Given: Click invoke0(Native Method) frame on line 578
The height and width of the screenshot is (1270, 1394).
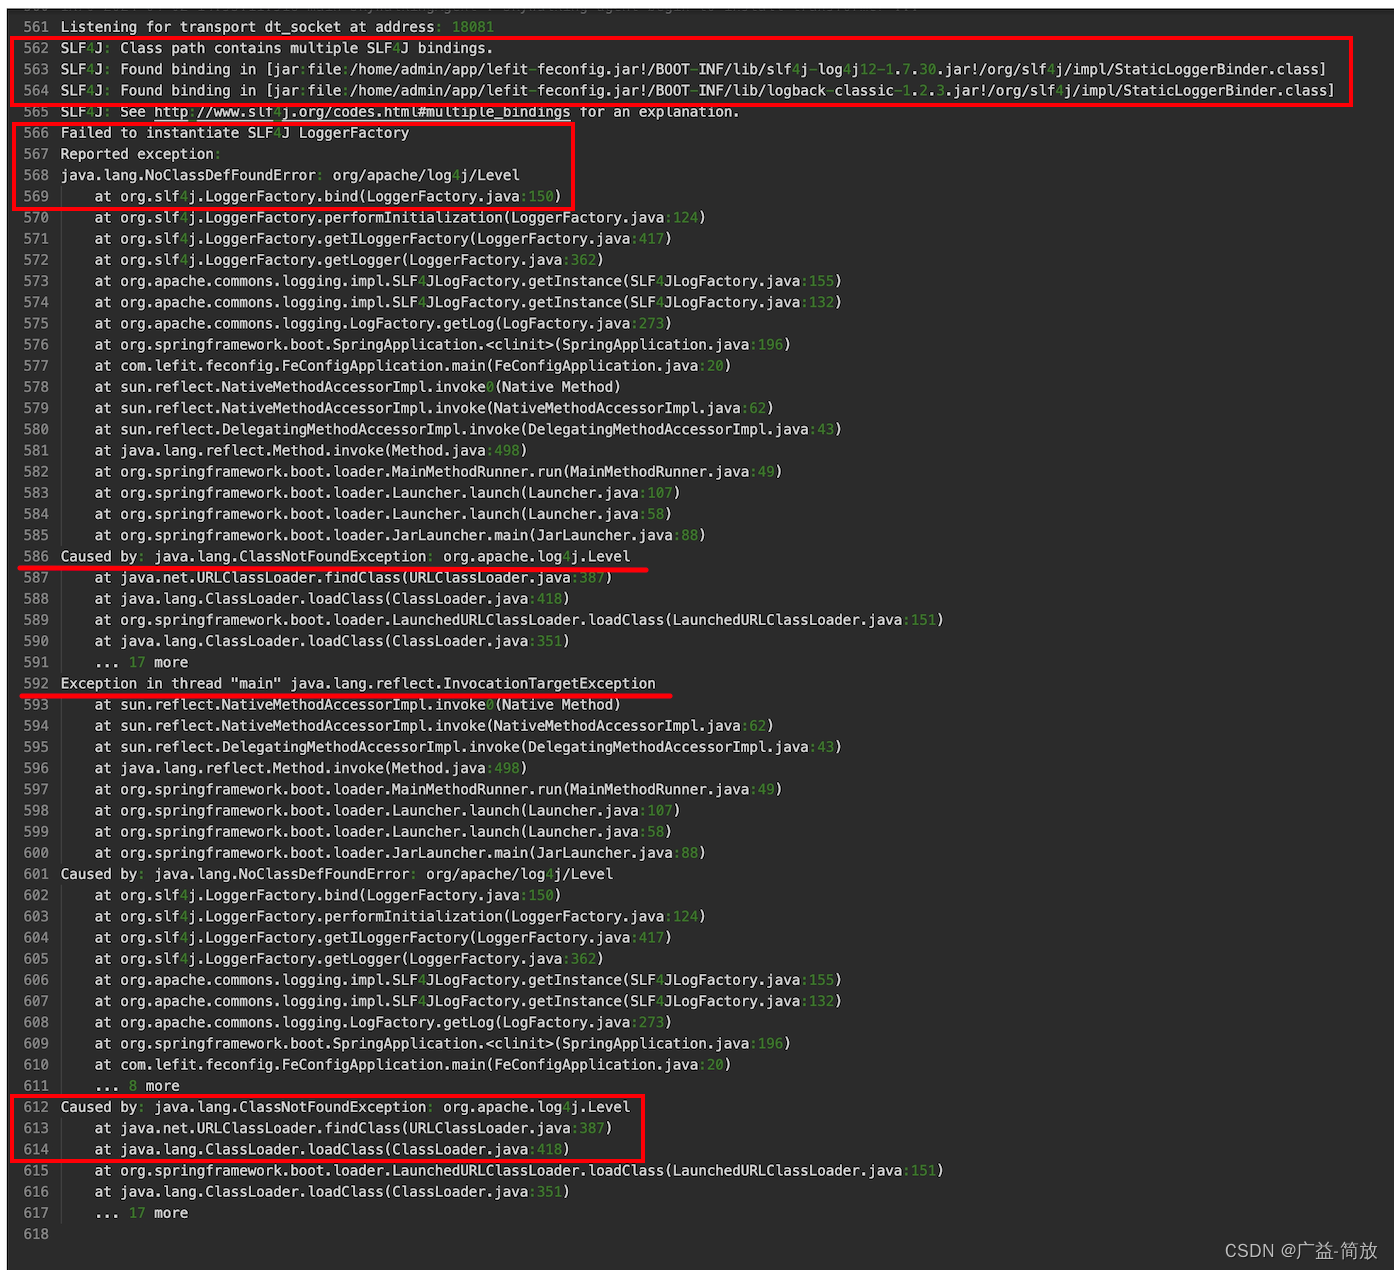Looking at the screenshot, I should [x=358, y=387].
